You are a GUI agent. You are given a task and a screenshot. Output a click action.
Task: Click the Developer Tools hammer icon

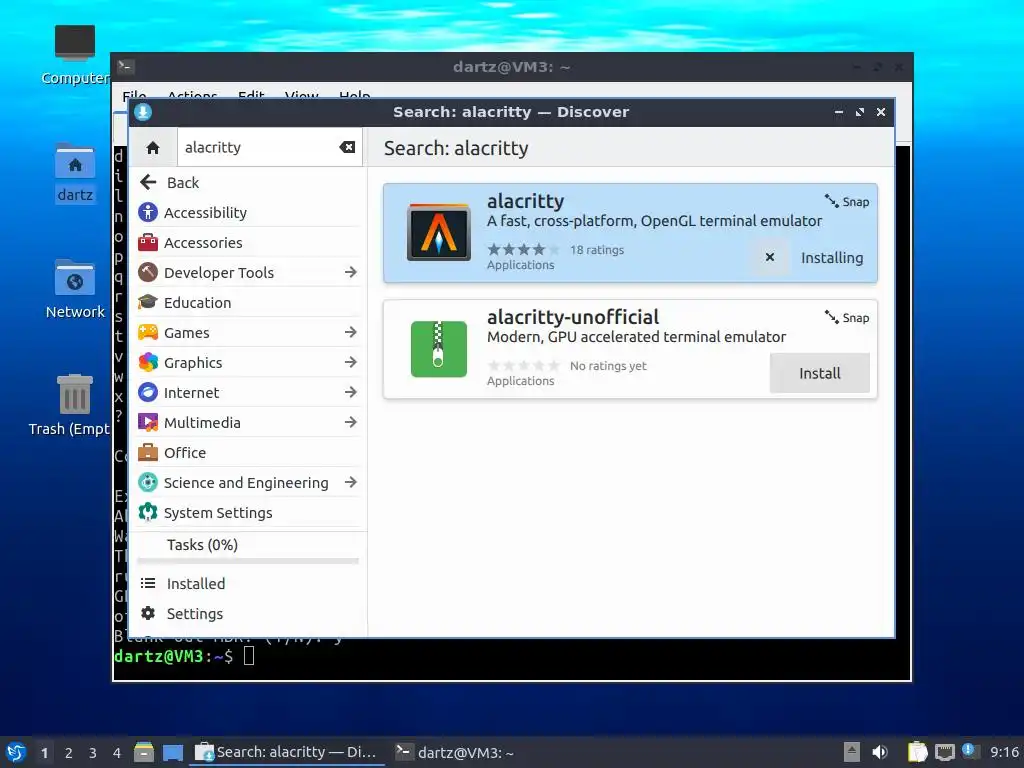point(148,272)
